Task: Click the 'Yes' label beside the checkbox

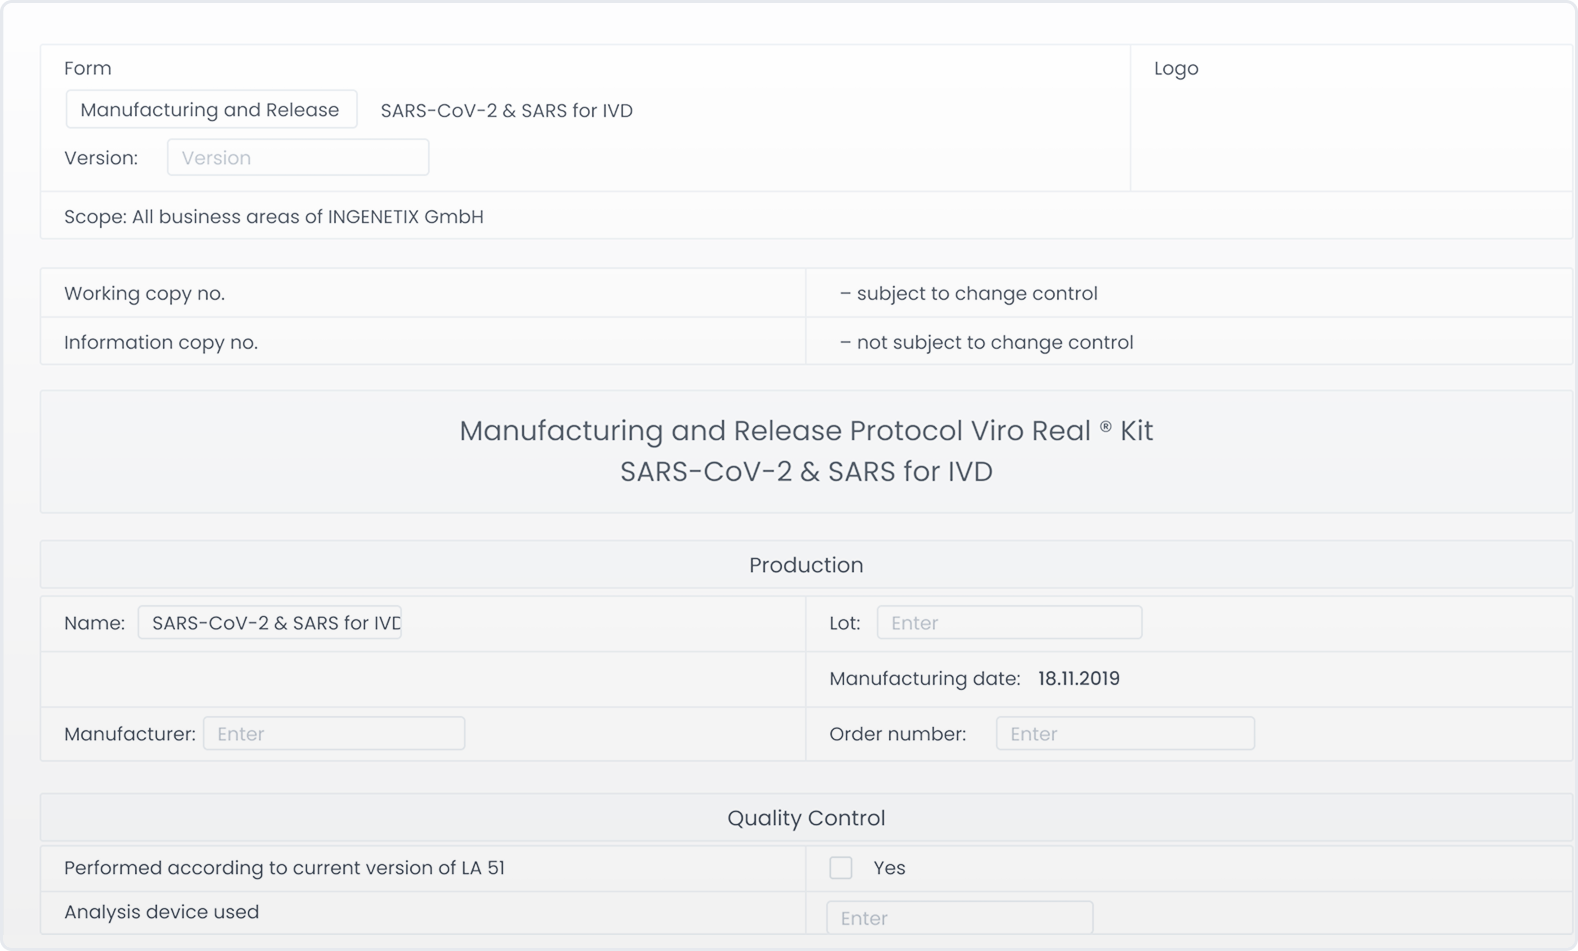Action: click(889, 868)
